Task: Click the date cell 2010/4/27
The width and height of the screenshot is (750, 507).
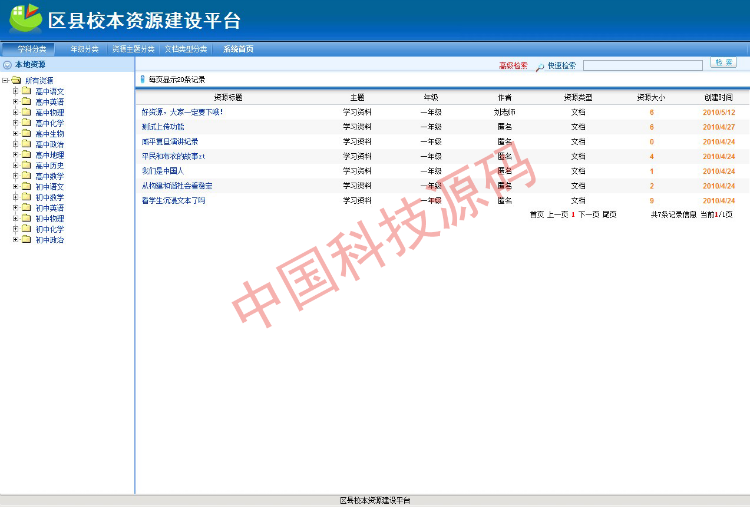Action: [x=719, y=127]
